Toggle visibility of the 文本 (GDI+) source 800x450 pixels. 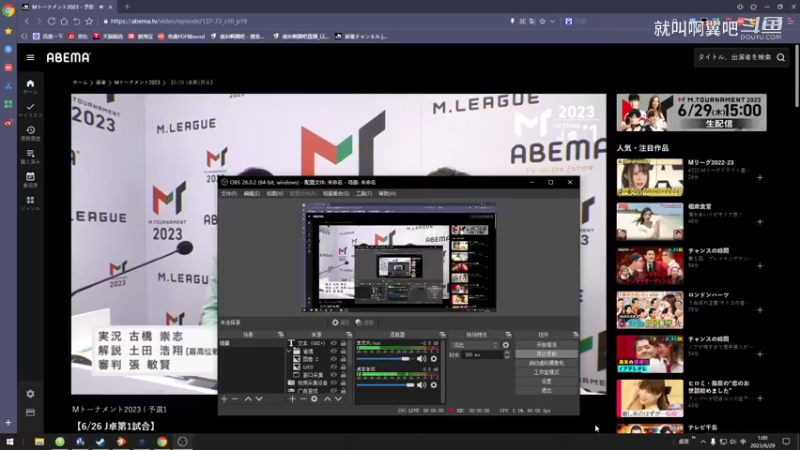pos(334,343)
